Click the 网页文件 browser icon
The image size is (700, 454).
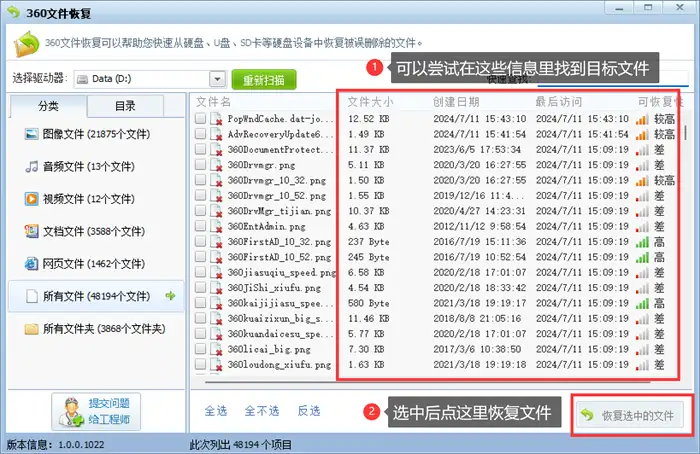(31, 263)
